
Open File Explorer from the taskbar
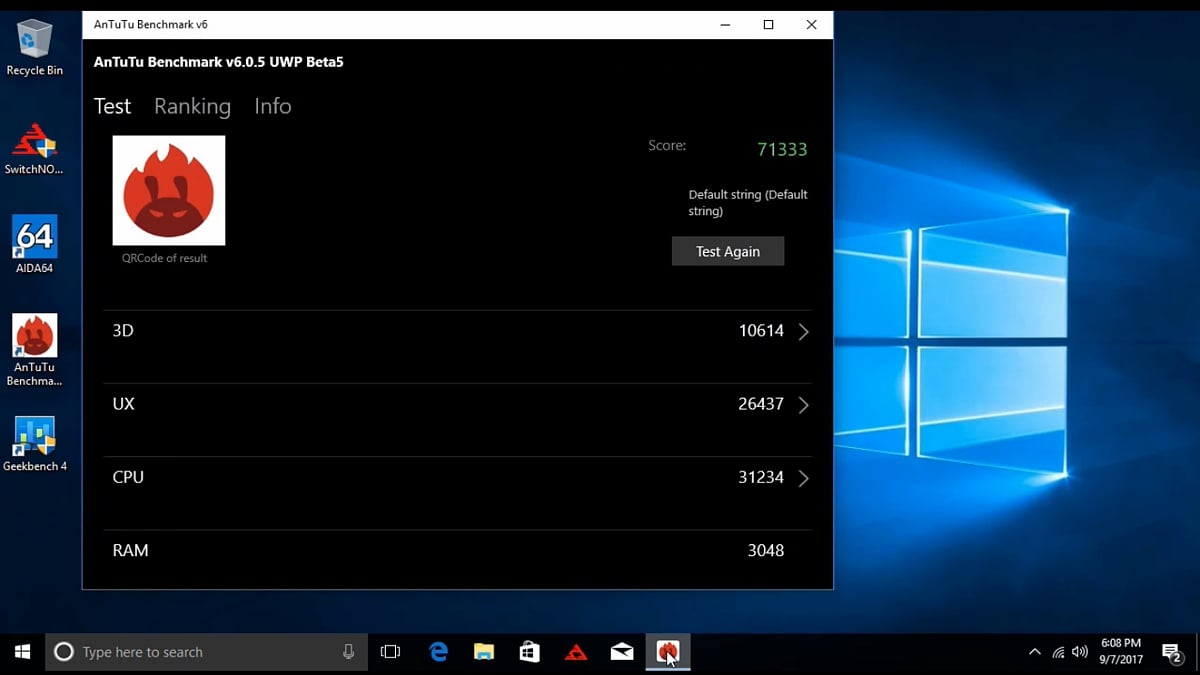coord(484,652)
